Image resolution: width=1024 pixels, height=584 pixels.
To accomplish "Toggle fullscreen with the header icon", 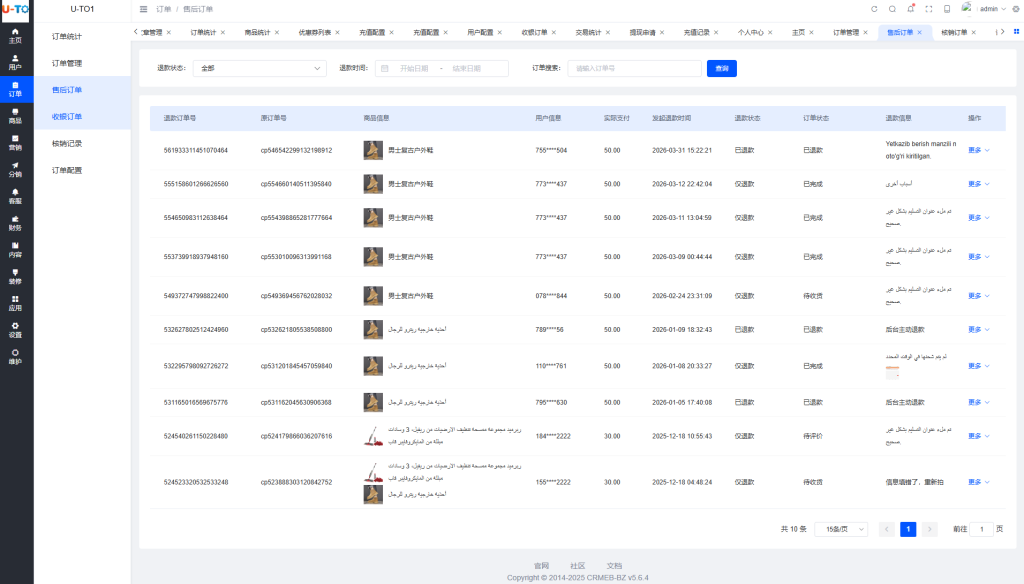I will 929,9.
